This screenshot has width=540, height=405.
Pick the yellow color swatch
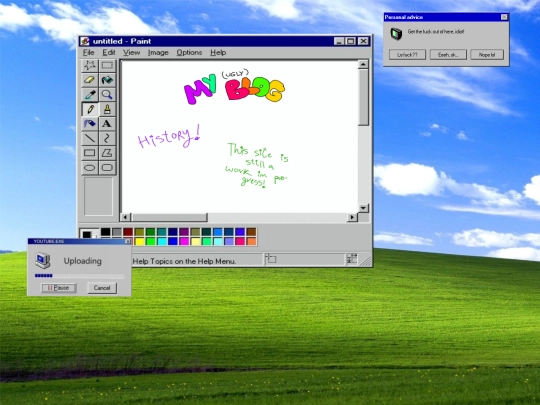[x=139, y=241]
